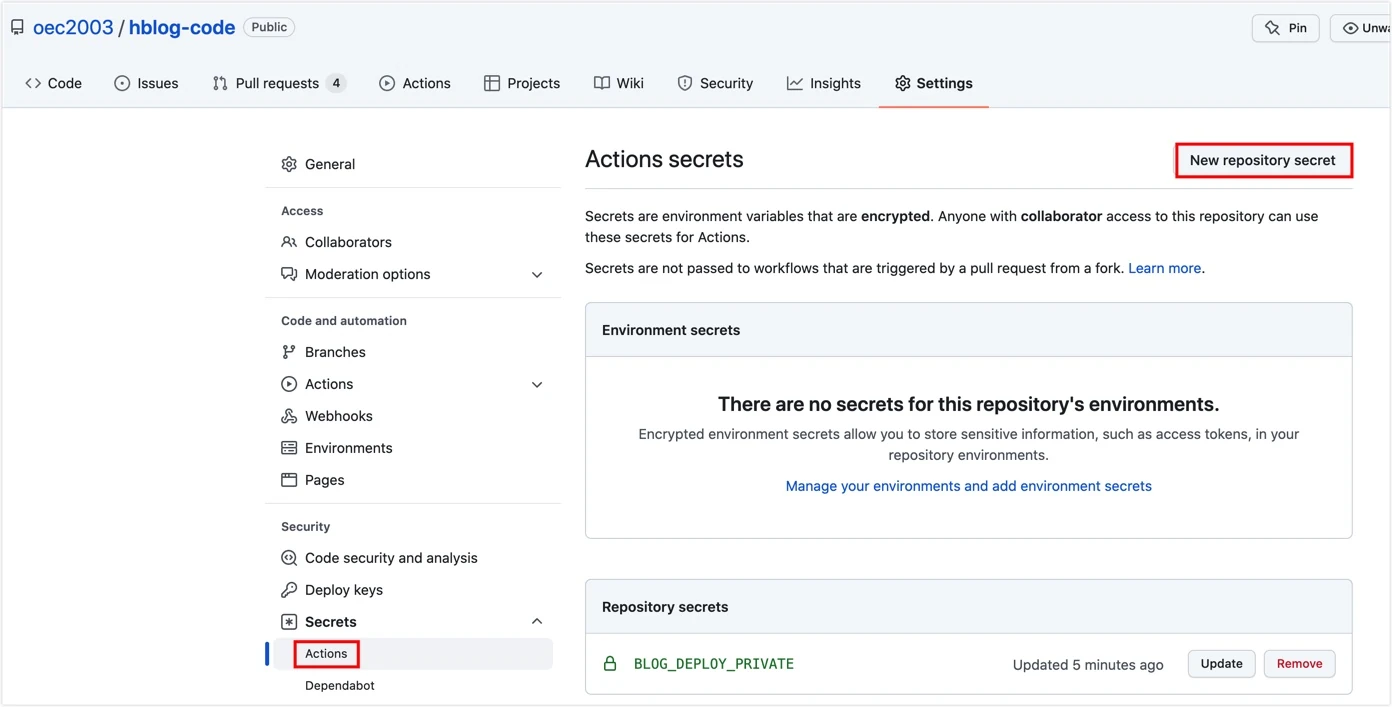This screenshot has width=1392, height=707.
Task: Click the Issues circle icon
Action: click(x=122, y=83)
